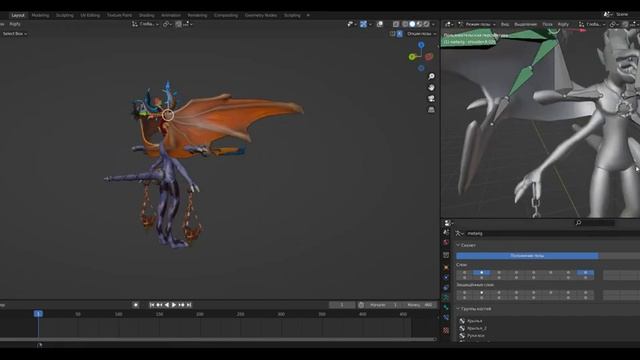The width and height of the screenshot is (640, 360).
Task: Open Rigify menu in right viewport header
Action: 563,24
